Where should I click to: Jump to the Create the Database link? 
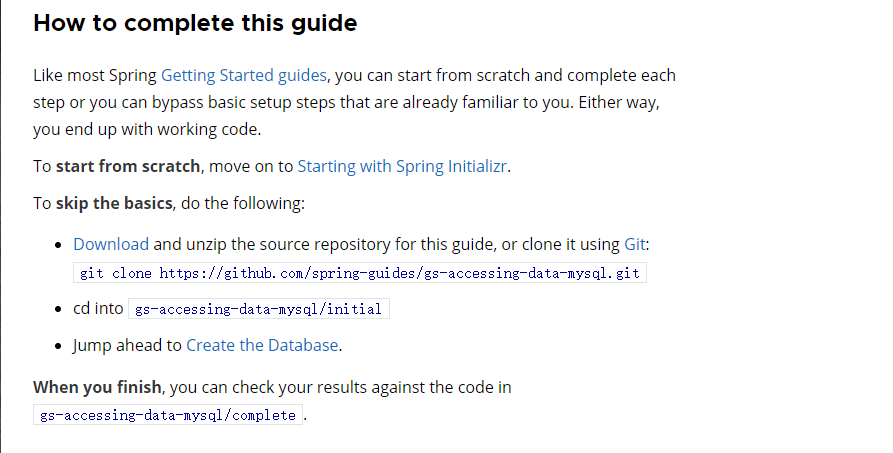pos(262,345)
